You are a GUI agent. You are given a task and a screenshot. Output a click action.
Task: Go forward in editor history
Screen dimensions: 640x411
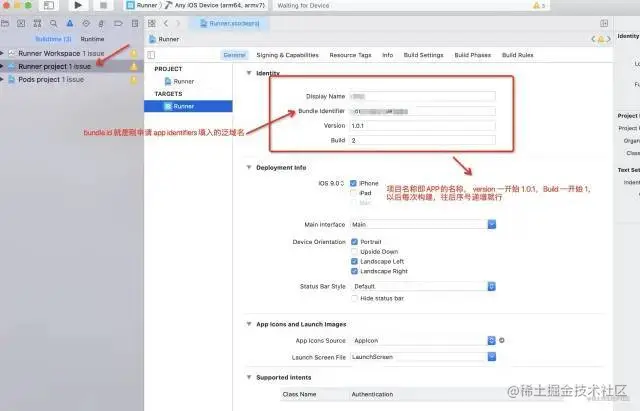click(178, 23)
